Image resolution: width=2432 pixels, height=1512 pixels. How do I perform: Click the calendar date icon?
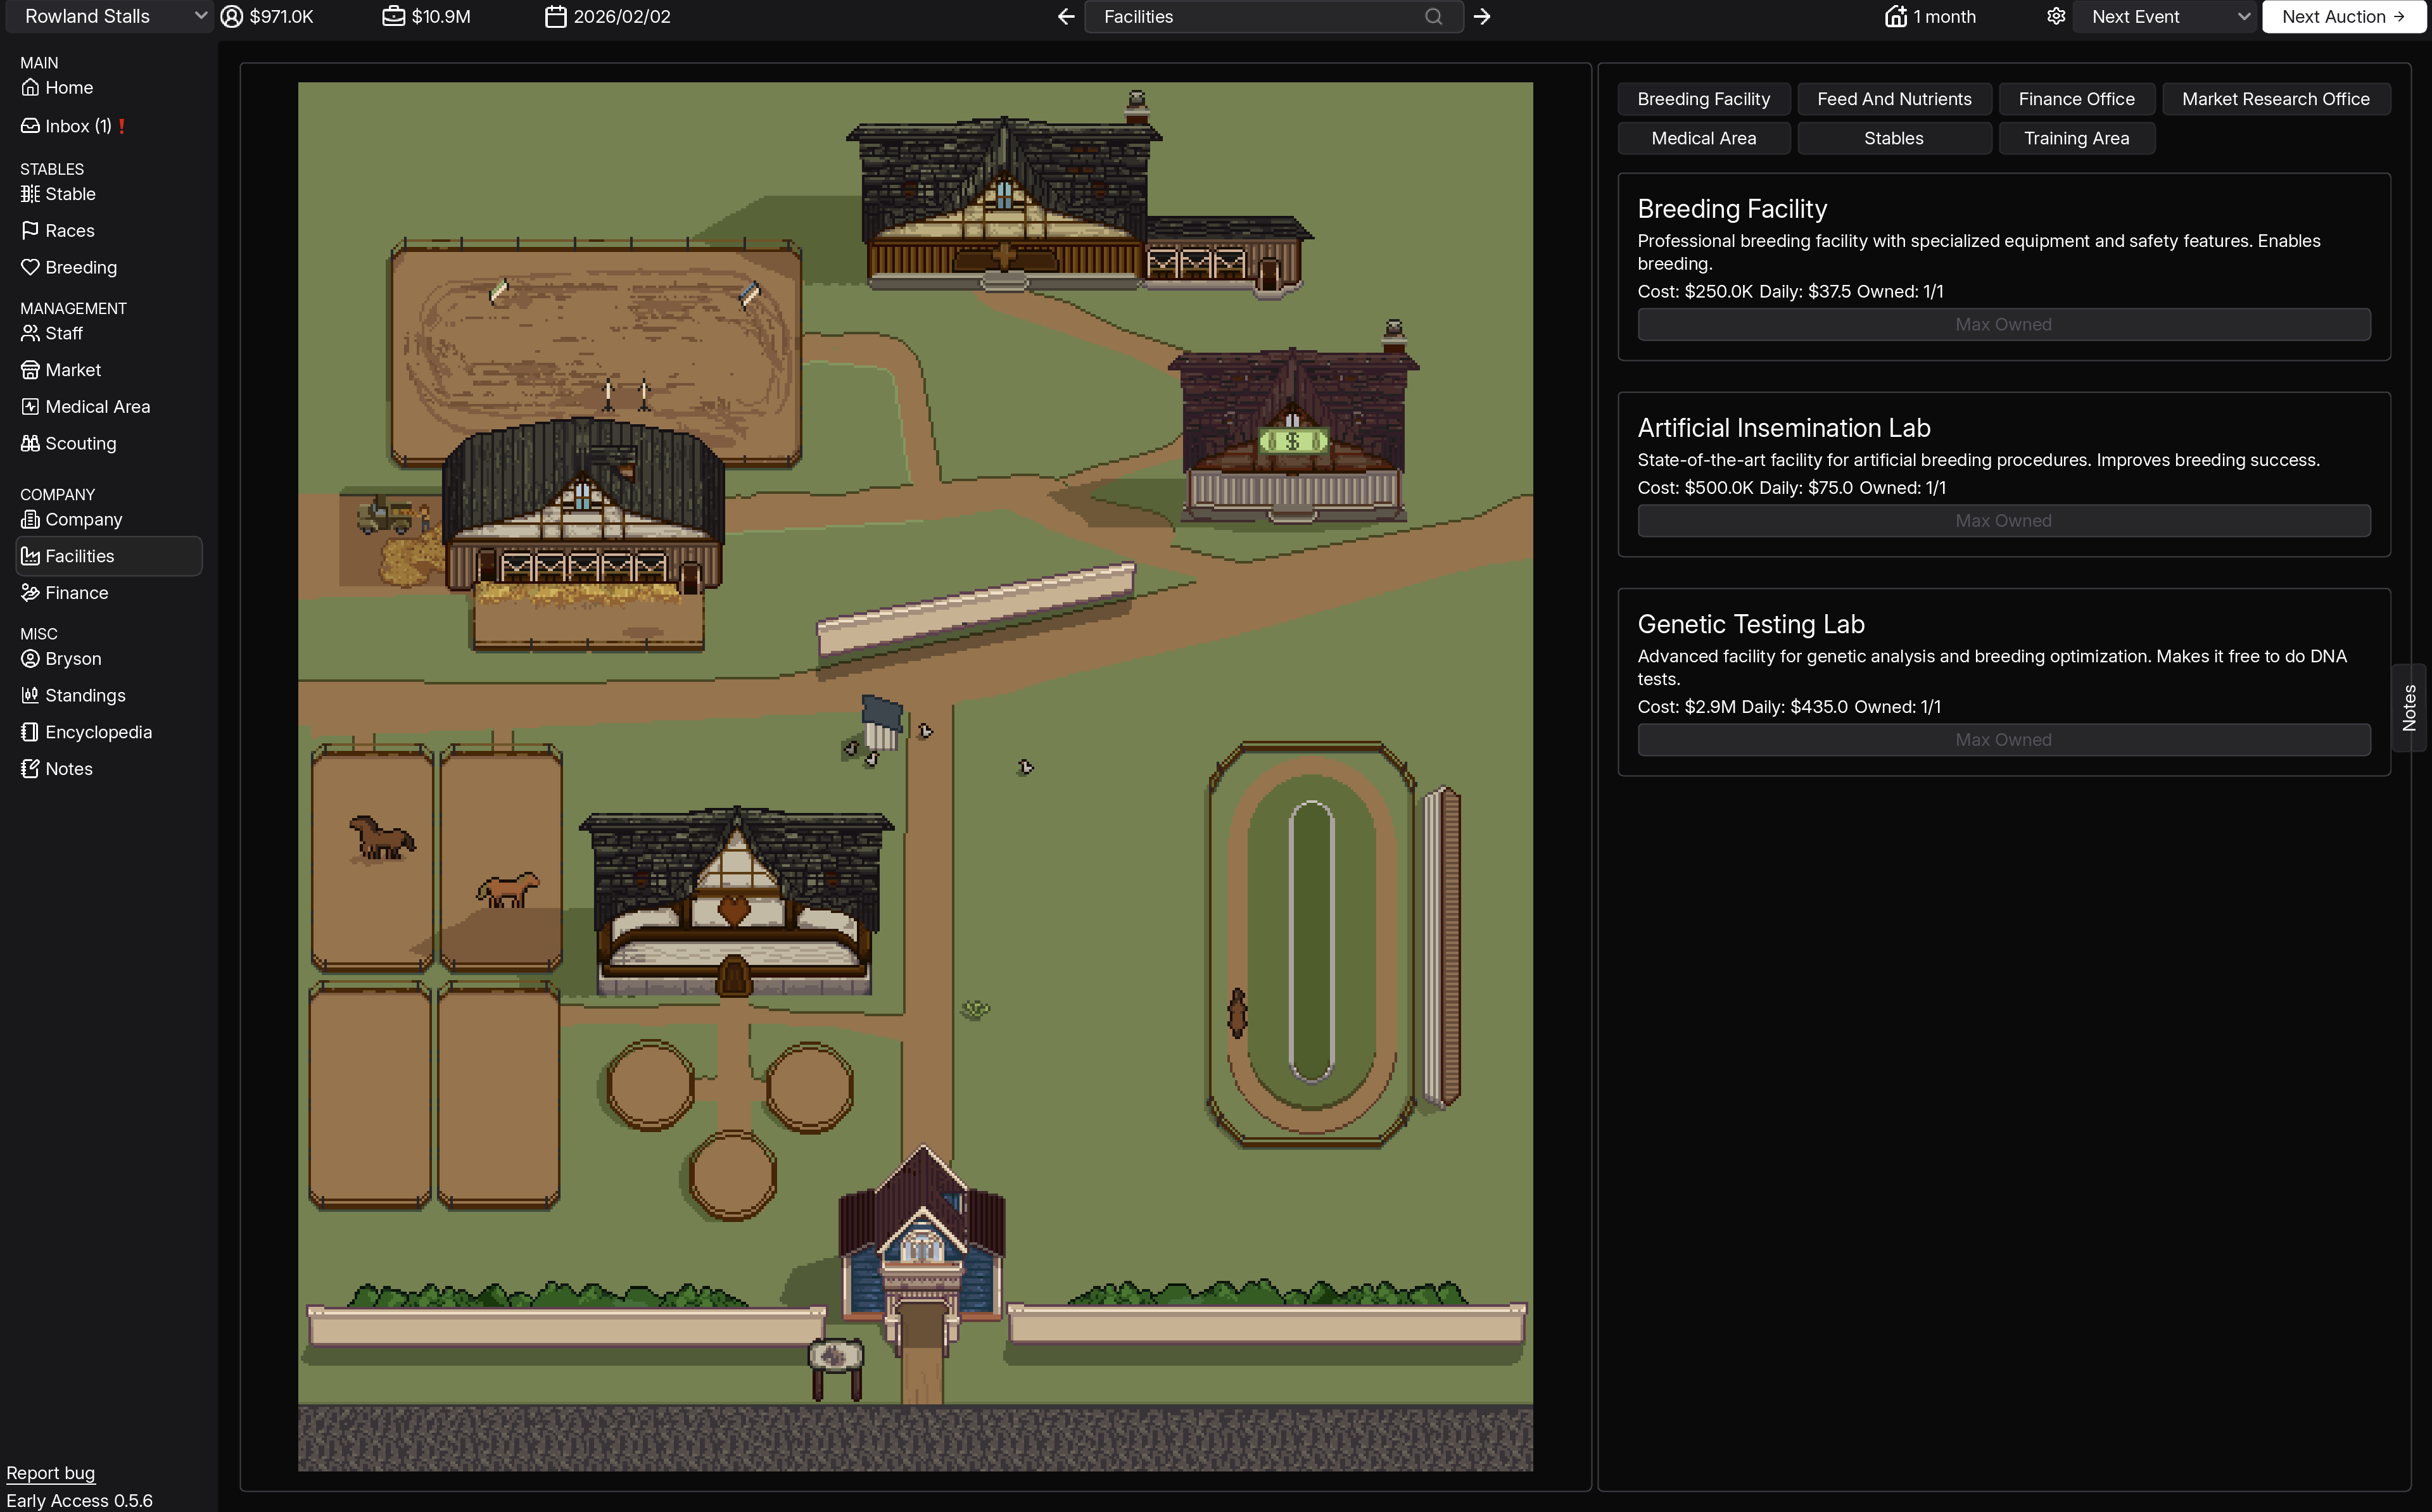click(555, 16)
